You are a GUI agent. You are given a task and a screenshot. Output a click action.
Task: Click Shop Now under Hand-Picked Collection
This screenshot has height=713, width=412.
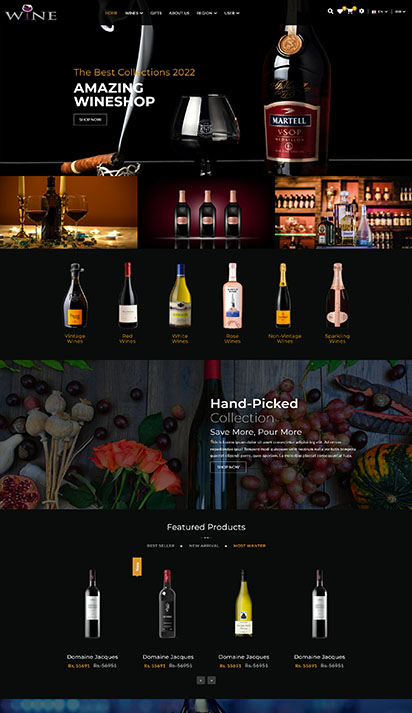[228, 467]
